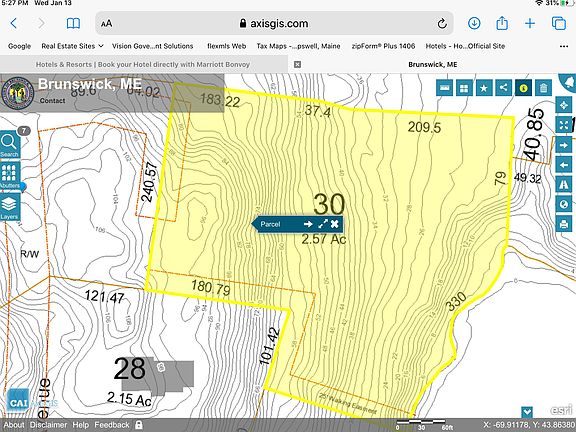The width and height of the screenshot is (576, 432).
Task: Go to next map extent arrow
Action: 564,145
